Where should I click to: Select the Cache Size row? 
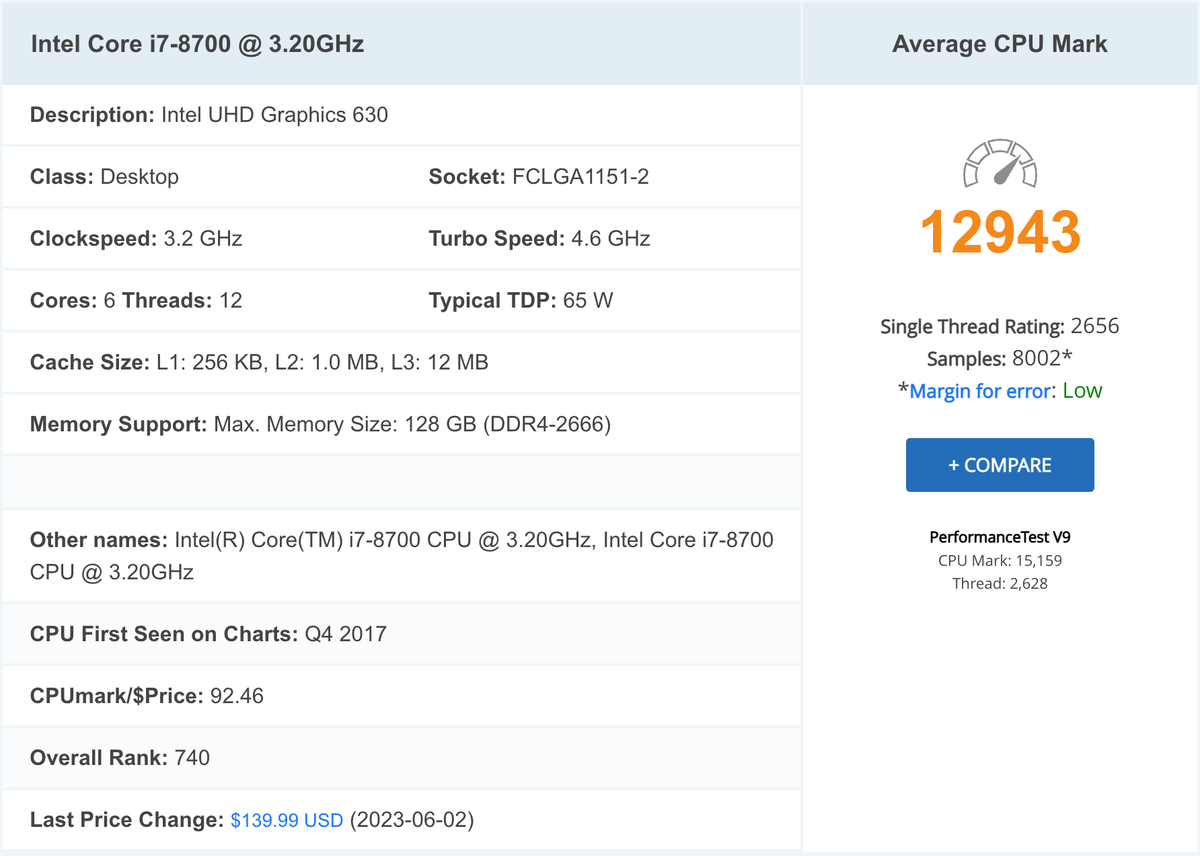[259, 363]
